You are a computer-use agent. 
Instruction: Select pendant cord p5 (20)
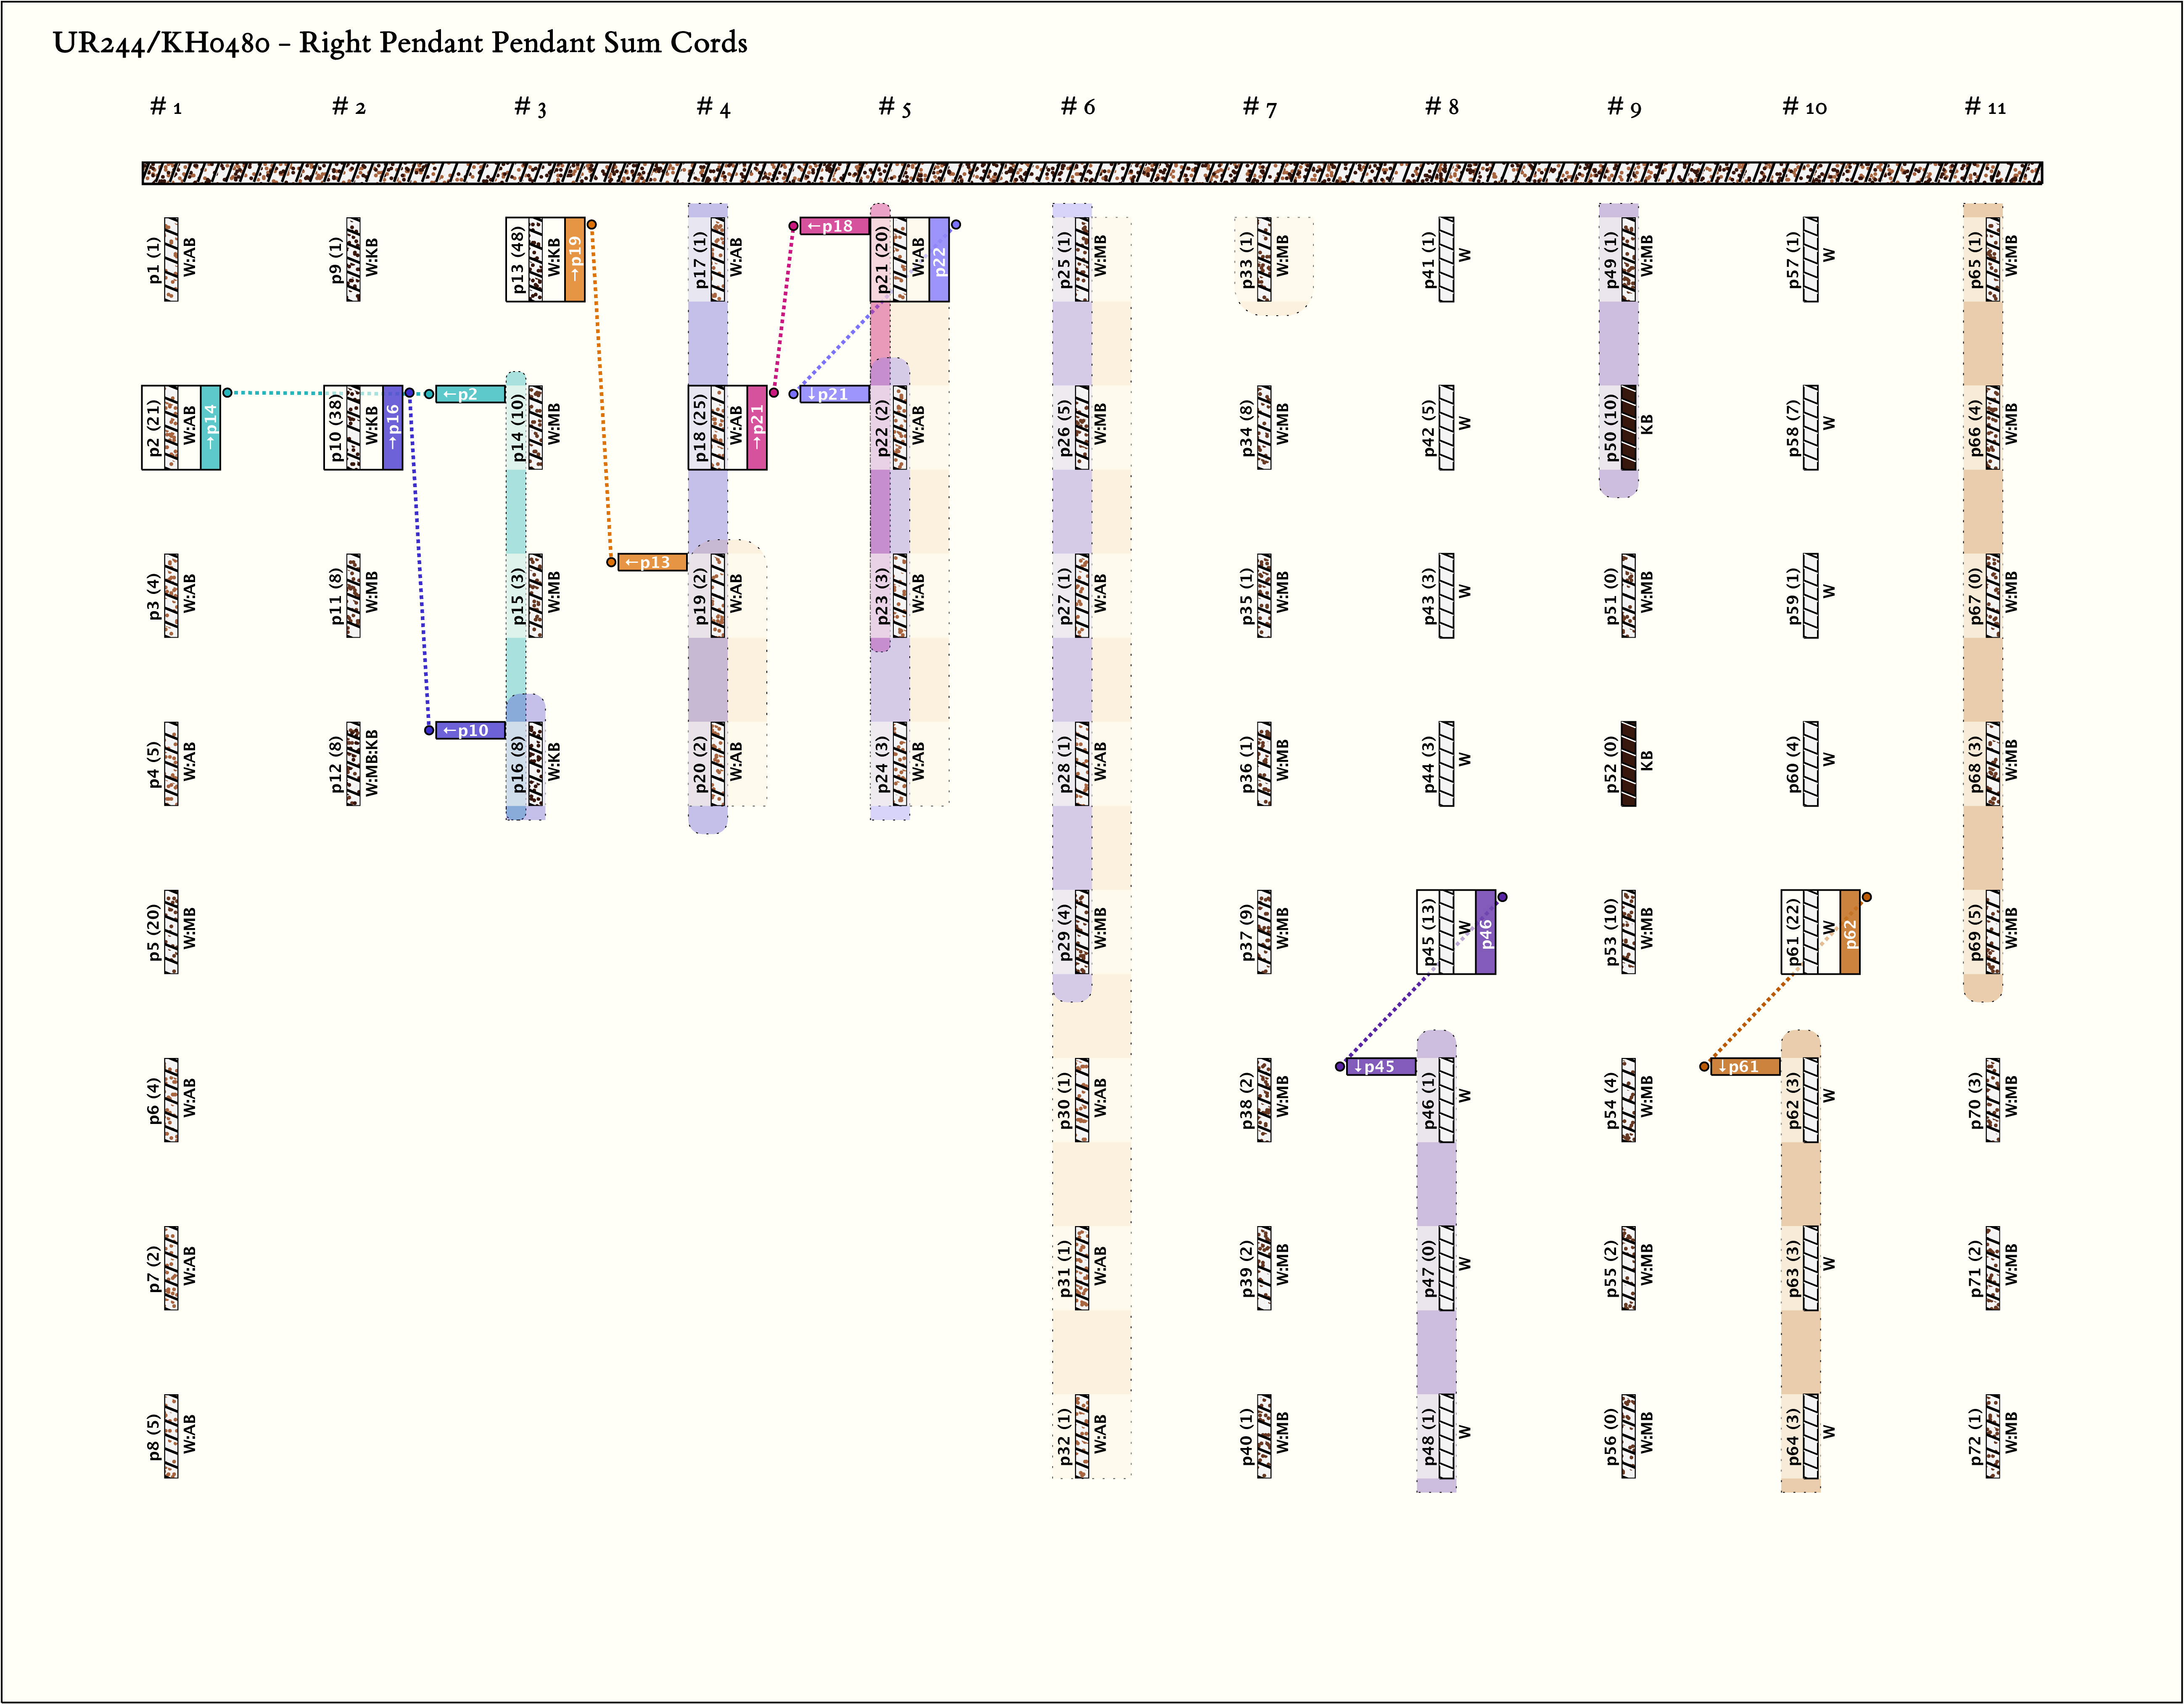coord(171,931)
